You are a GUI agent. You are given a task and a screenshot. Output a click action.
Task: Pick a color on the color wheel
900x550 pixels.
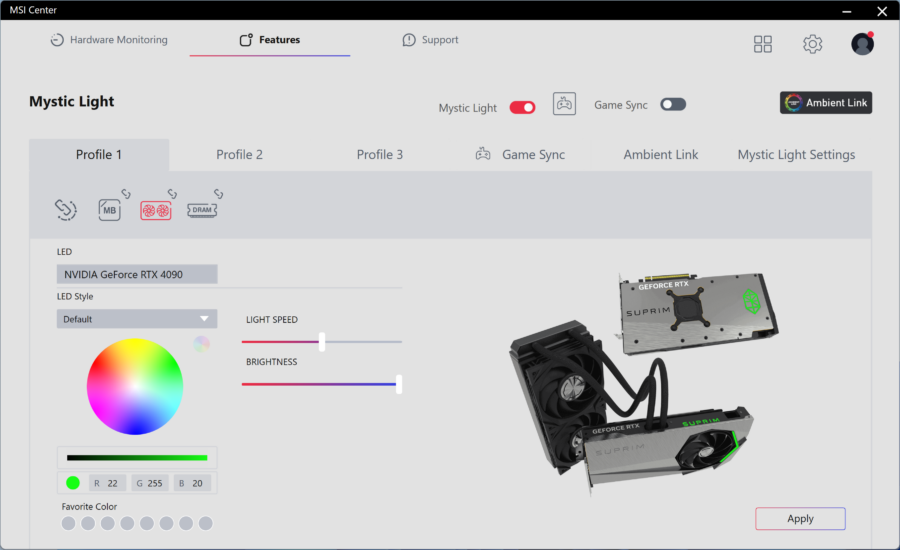[135, 386]
